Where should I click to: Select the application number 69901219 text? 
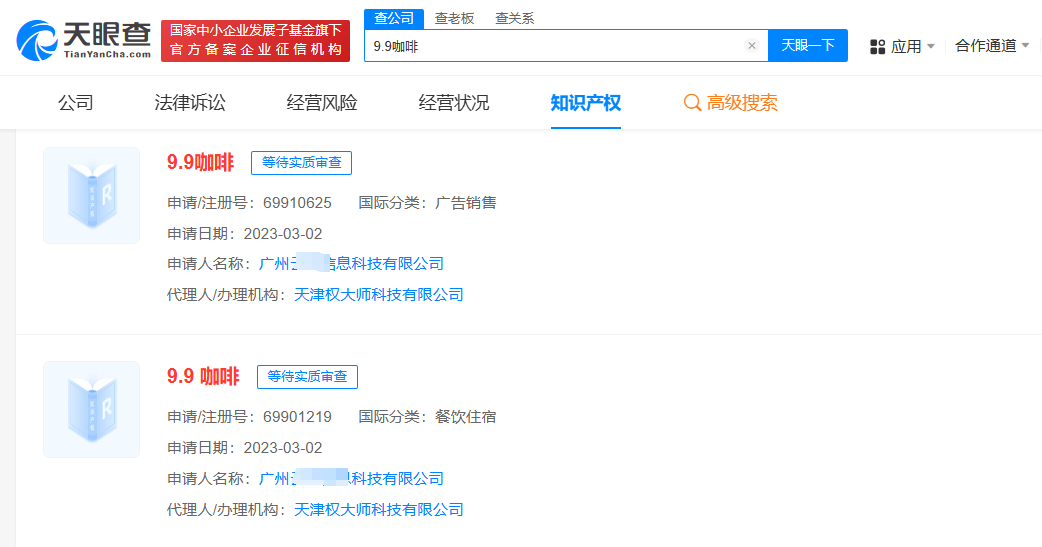tap(297, 417)
